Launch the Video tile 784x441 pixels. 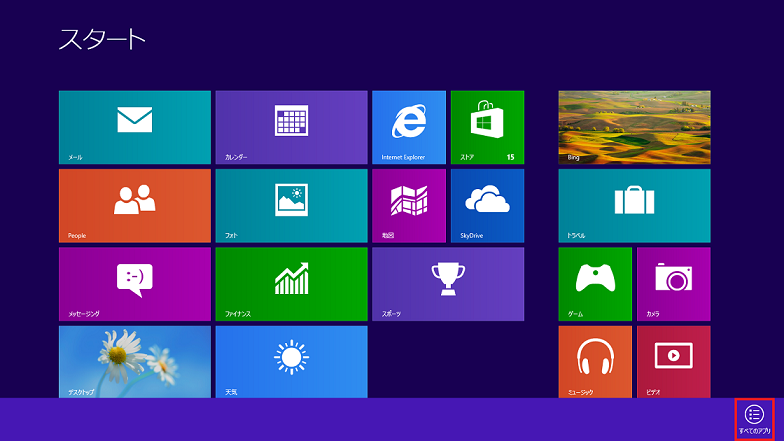[673, 361]
